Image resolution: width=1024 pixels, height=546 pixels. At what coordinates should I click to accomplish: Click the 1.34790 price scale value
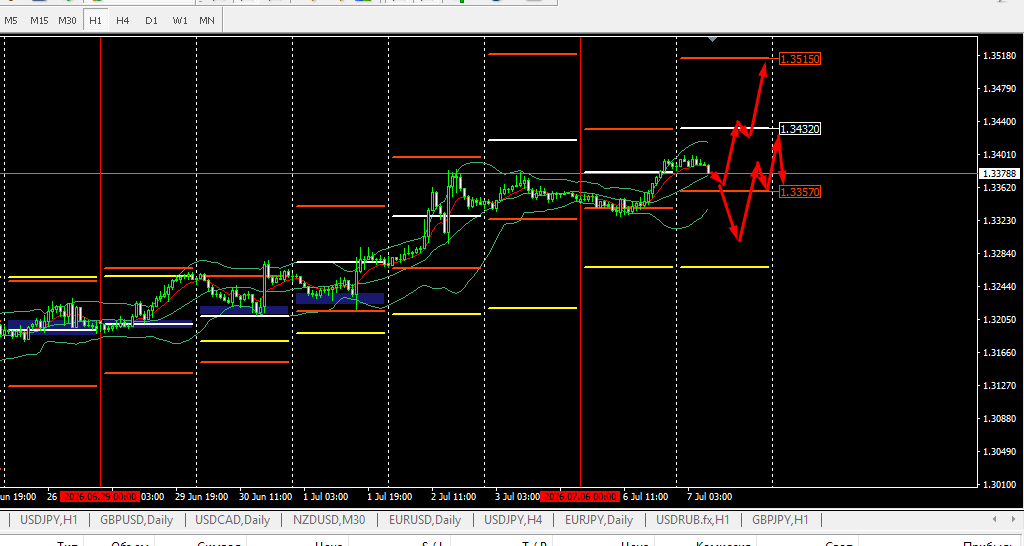coord(999,89)
